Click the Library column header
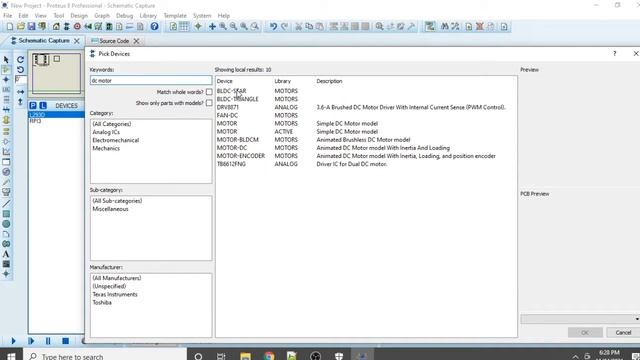 (282, 81)
